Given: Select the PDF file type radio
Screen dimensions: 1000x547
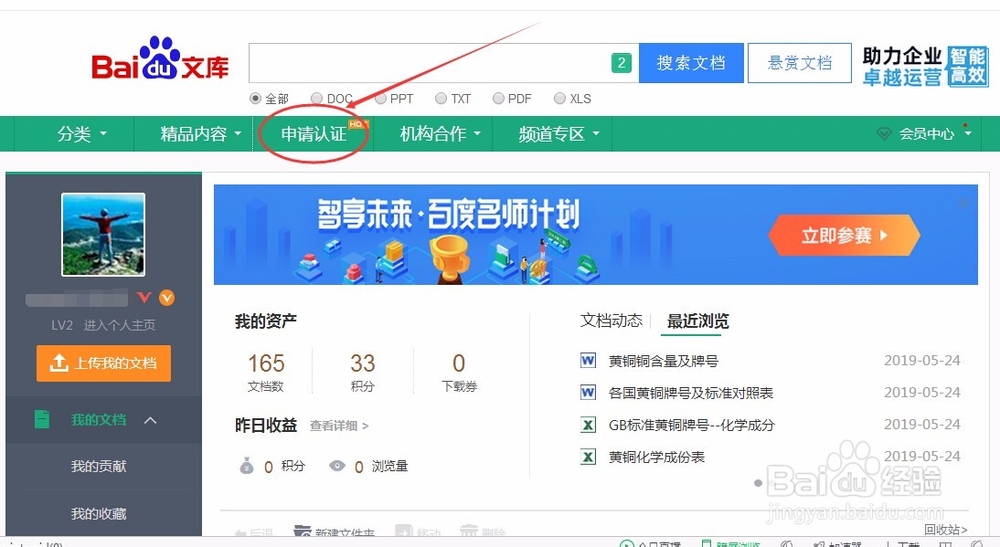Looking at the screenshot, I should pos(499,98).
